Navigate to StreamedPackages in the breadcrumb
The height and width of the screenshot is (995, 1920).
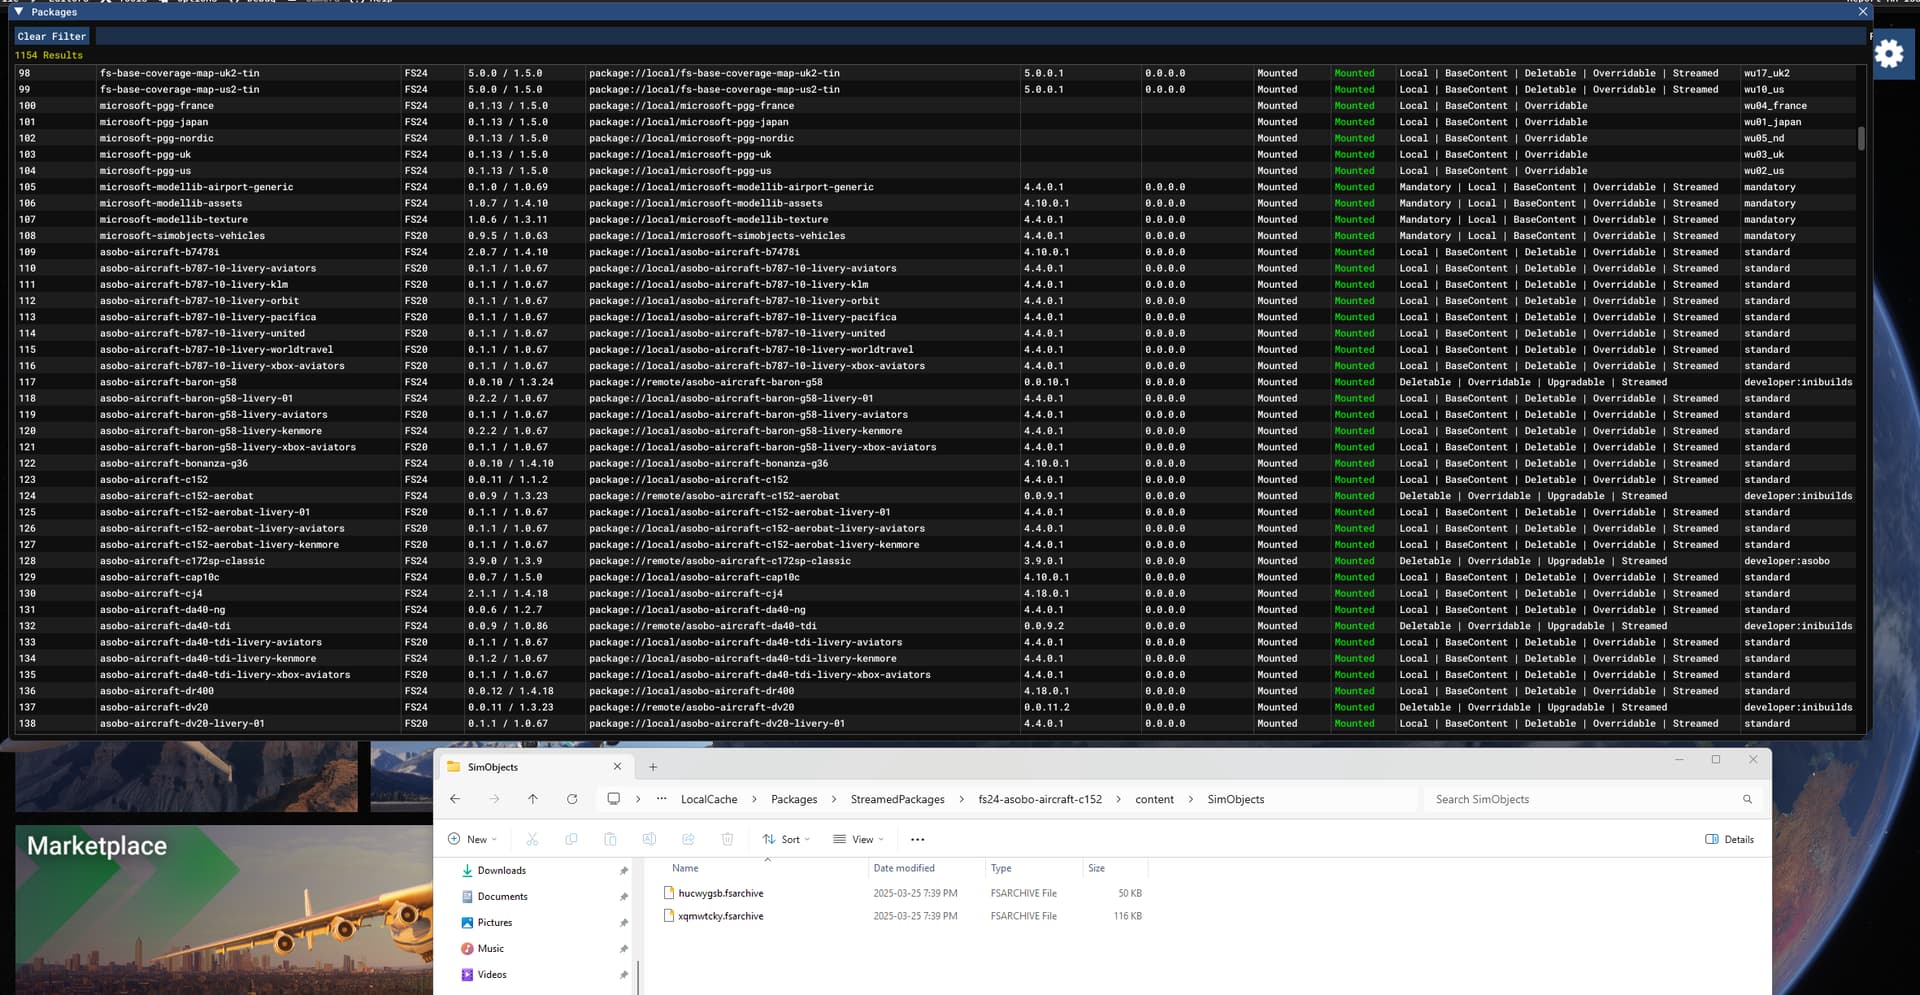[x=897, y=799]
